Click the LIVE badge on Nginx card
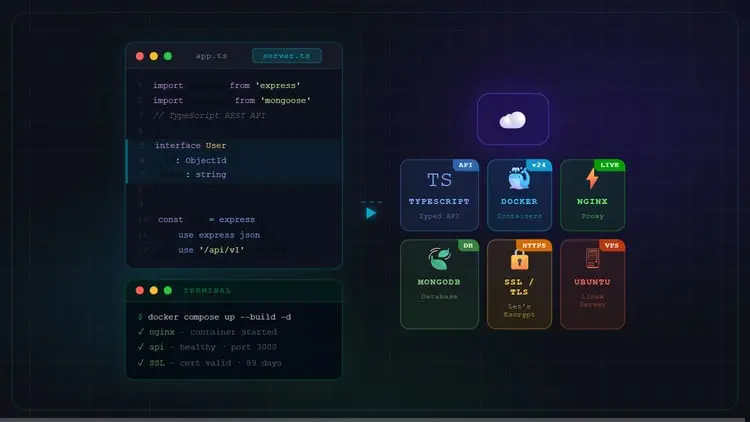This screenshot has height=422, width=750. pos(609,165)
